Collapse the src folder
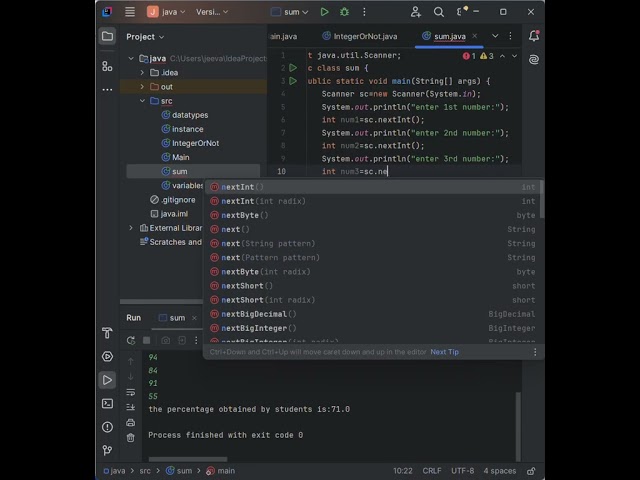 tap(142, 101)
